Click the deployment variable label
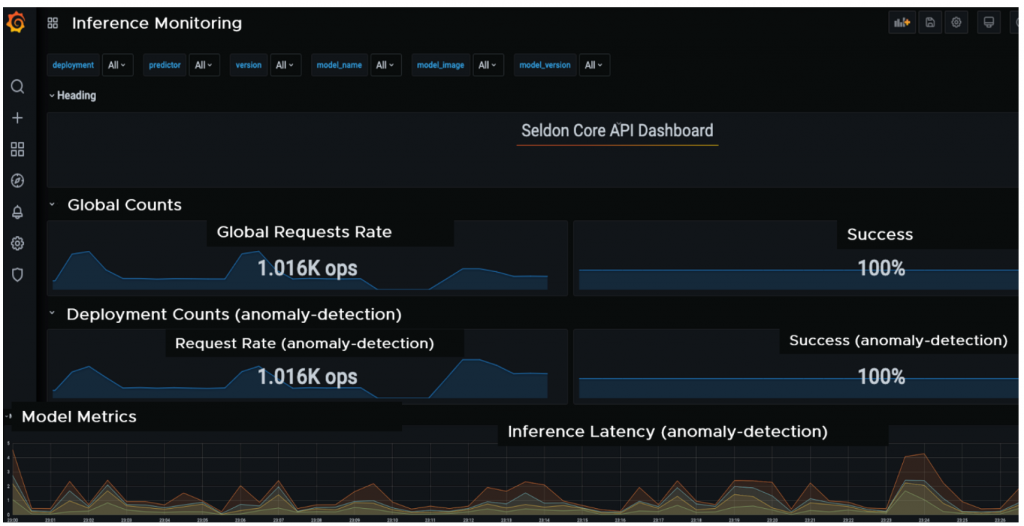Image resolution: width=1024 pixels, height=526 pixels. (x=73, y=65)
